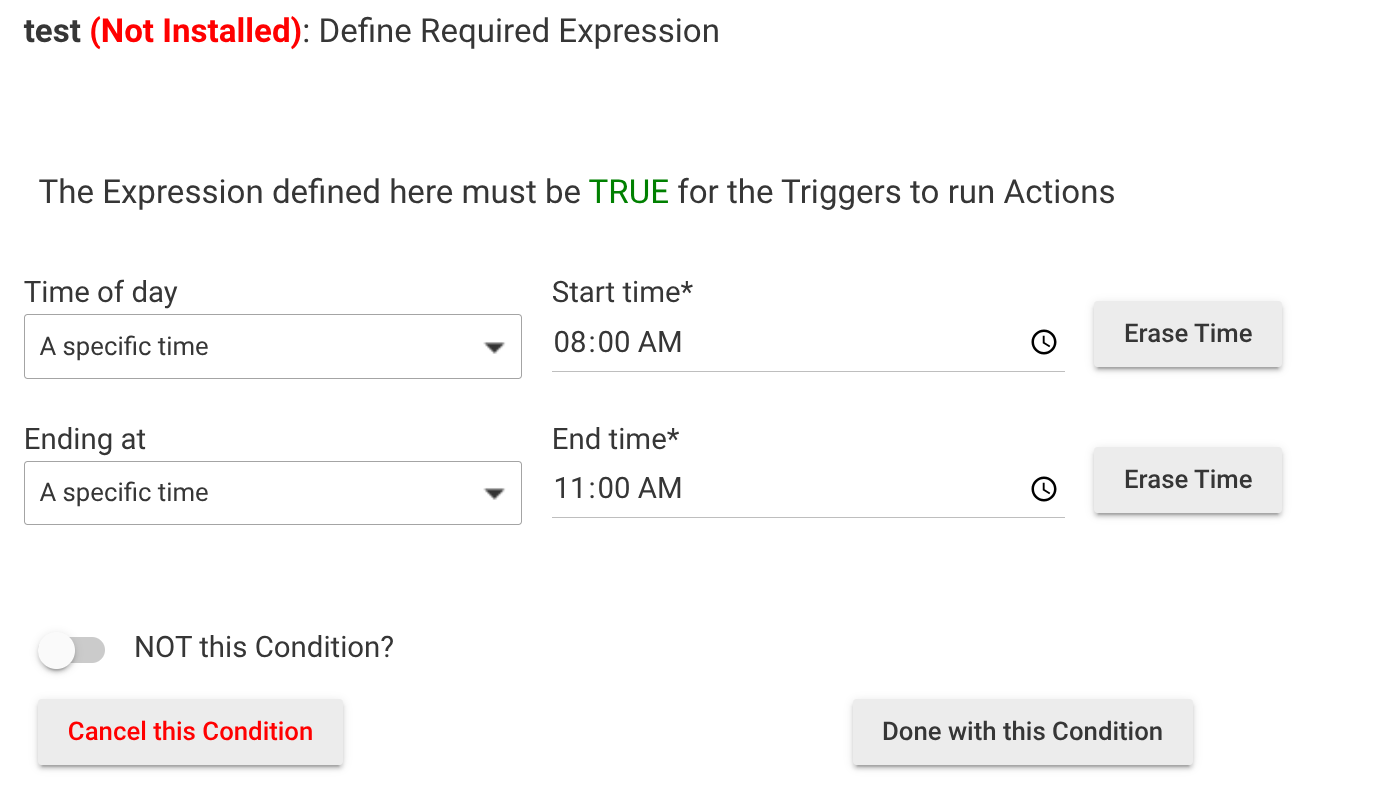Expand the Ending at dropdown

click(272, 493)
